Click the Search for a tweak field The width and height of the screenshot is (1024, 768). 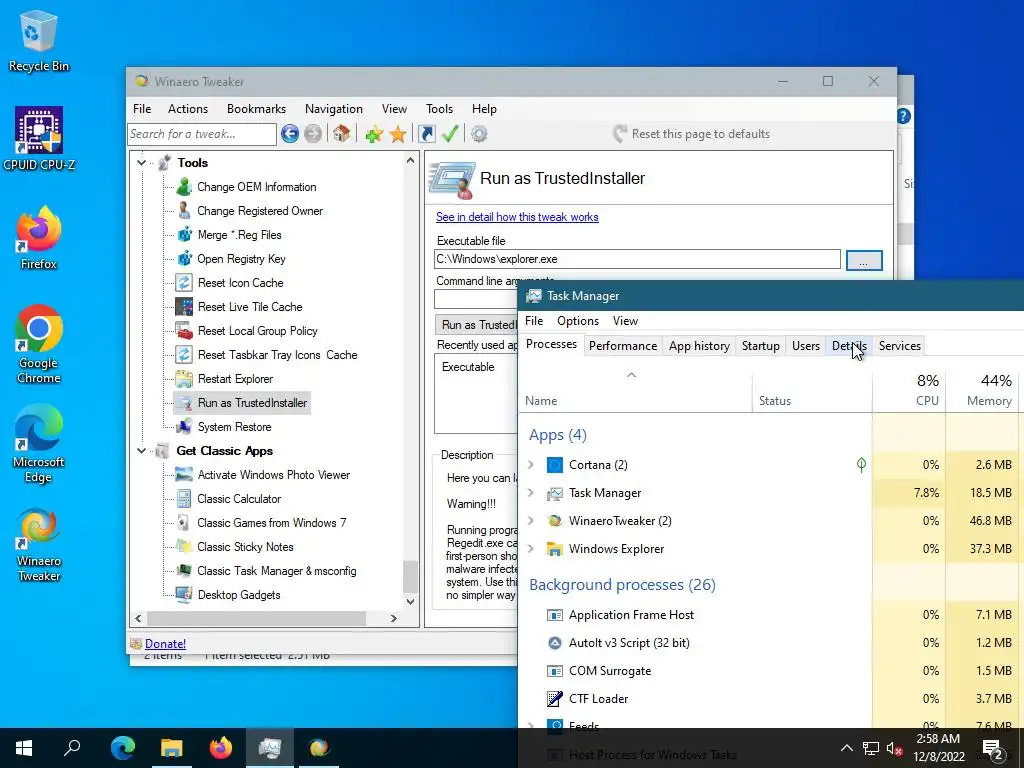click(202, 134)
